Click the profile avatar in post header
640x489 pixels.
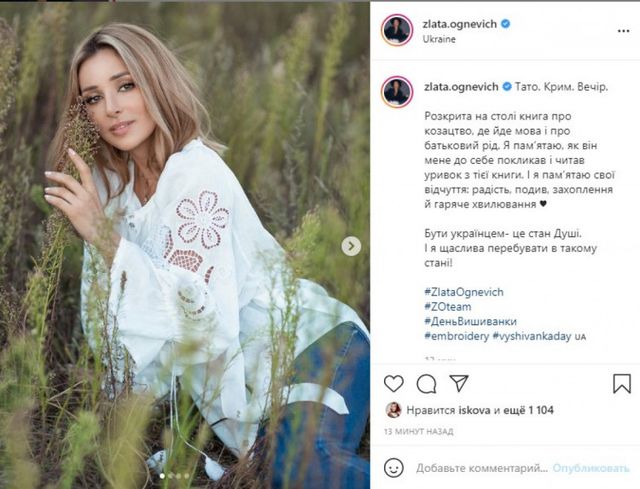point(397,30)
